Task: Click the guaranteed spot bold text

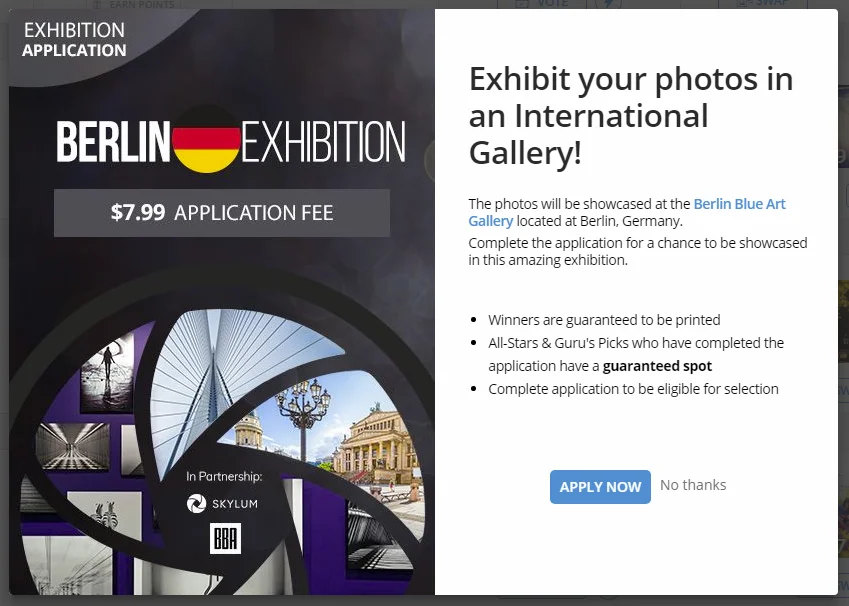Action: pyautogui.click(x=657, y=366)
